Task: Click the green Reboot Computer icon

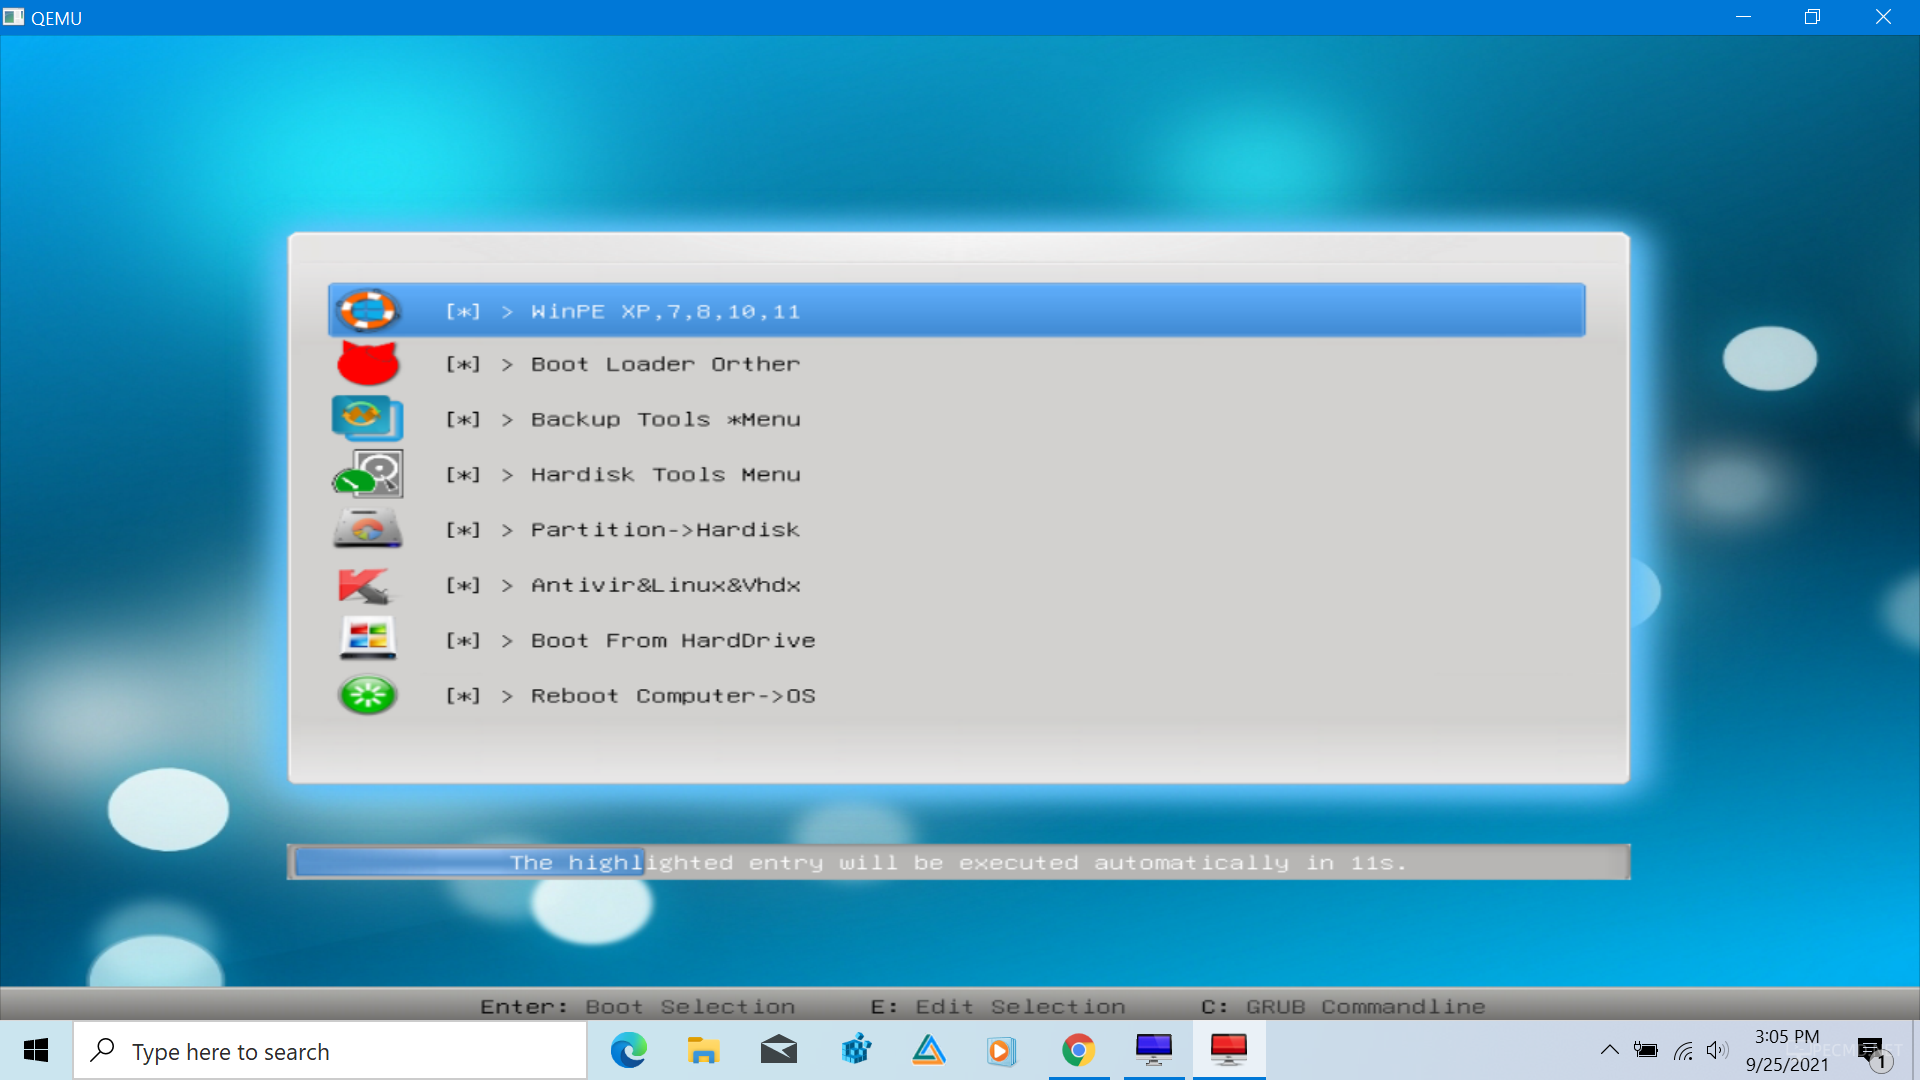Action: [367, 694]
